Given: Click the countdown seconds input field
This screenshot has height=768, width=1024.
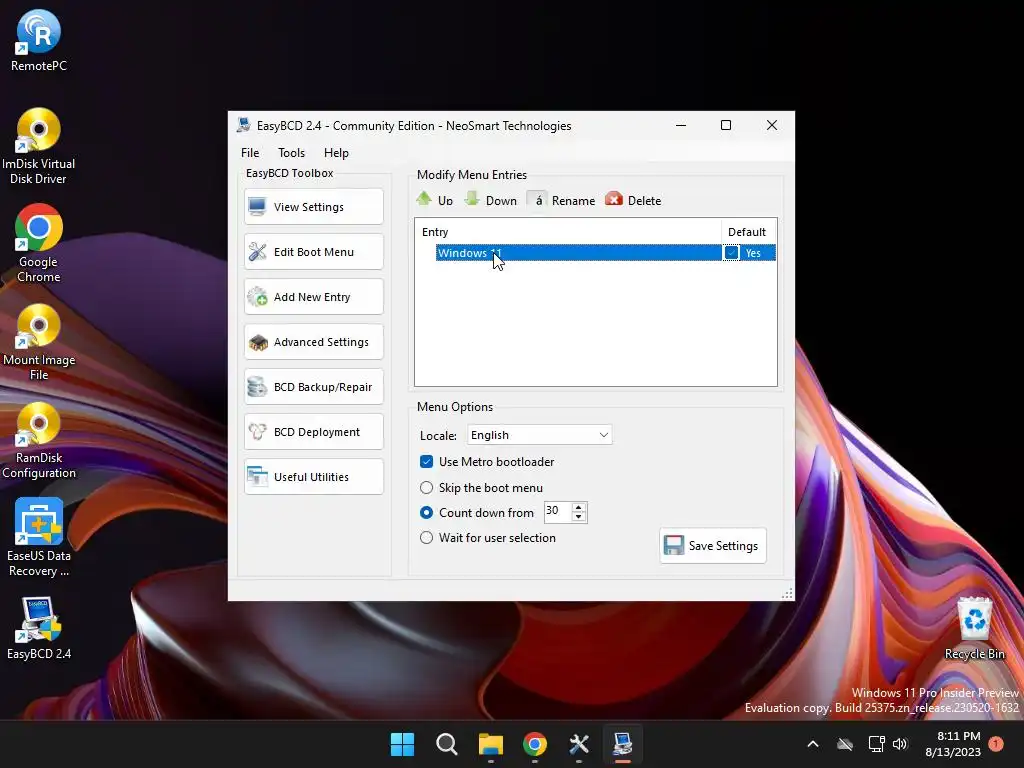Looking at the screenshot, I should pyautogui.click(x=557, y=511).
